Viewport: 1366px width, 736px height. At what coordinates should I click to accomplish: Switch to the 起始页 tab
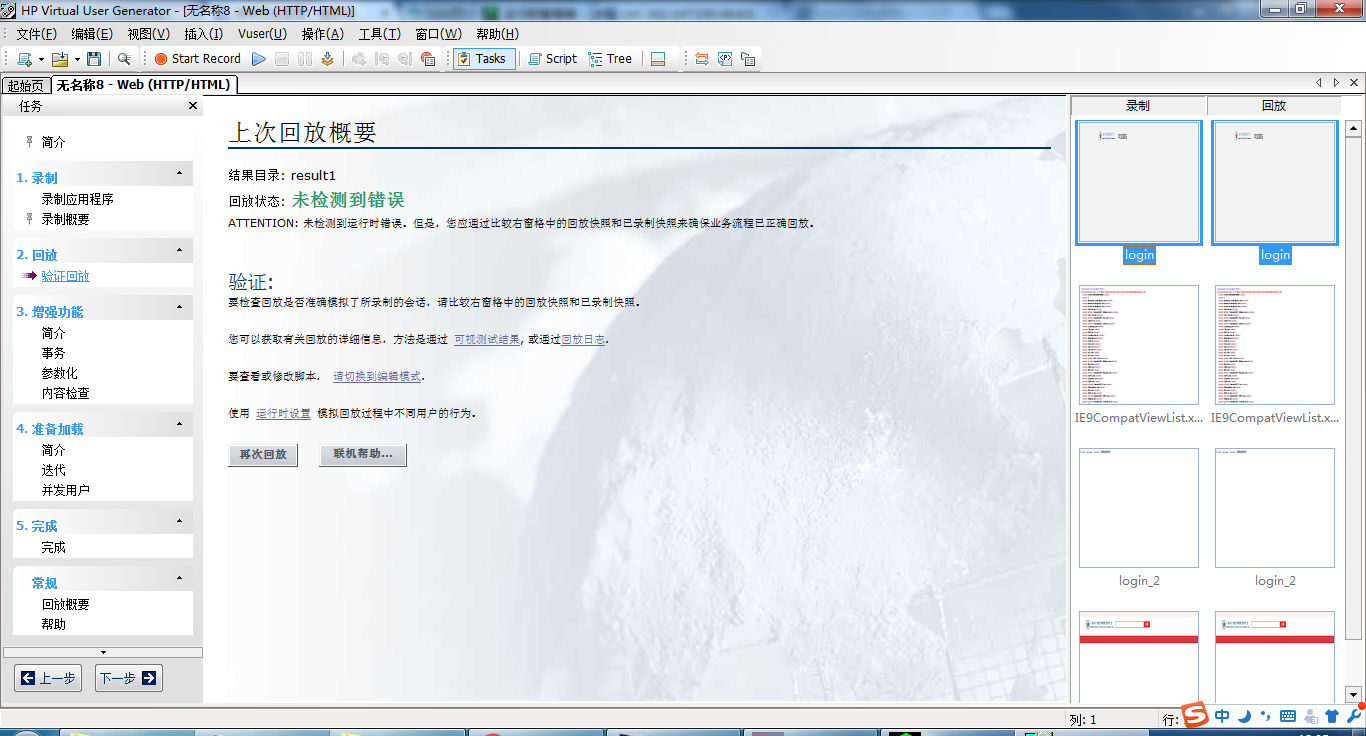pyautogui.click(x=26, y=86)
